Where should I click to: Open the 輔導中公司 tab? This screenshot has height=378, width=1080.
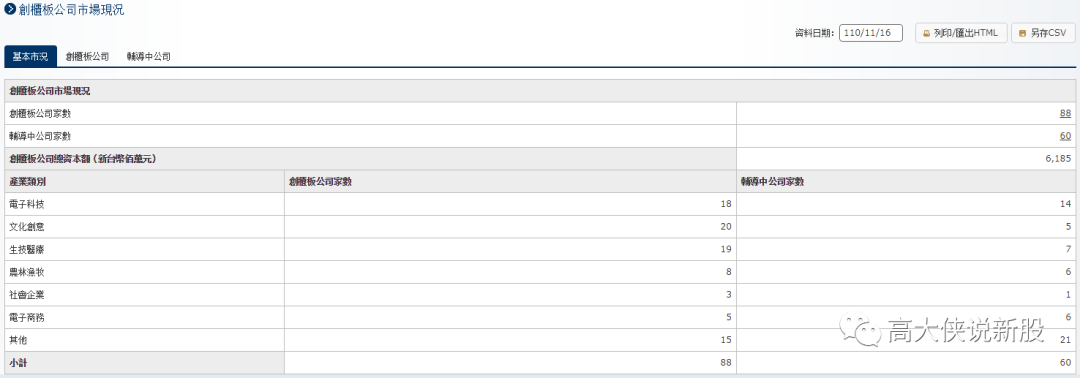148,57
